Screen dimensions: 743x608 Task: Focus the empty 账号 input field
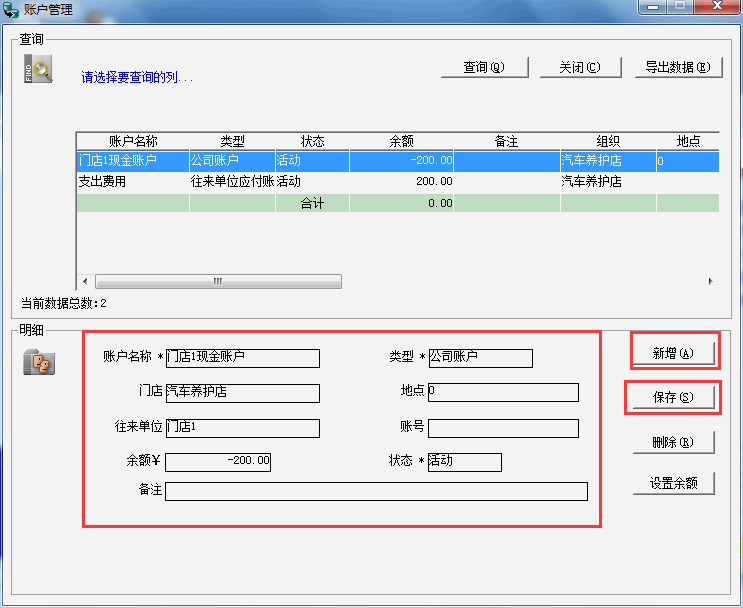503,428
